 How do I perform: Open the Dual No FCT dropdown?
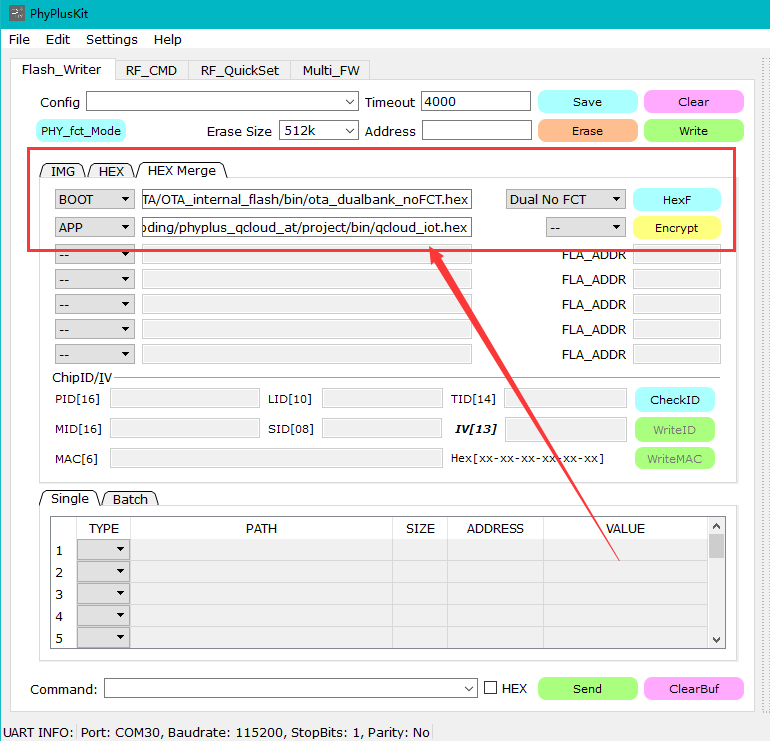click(x=566, y=199)
